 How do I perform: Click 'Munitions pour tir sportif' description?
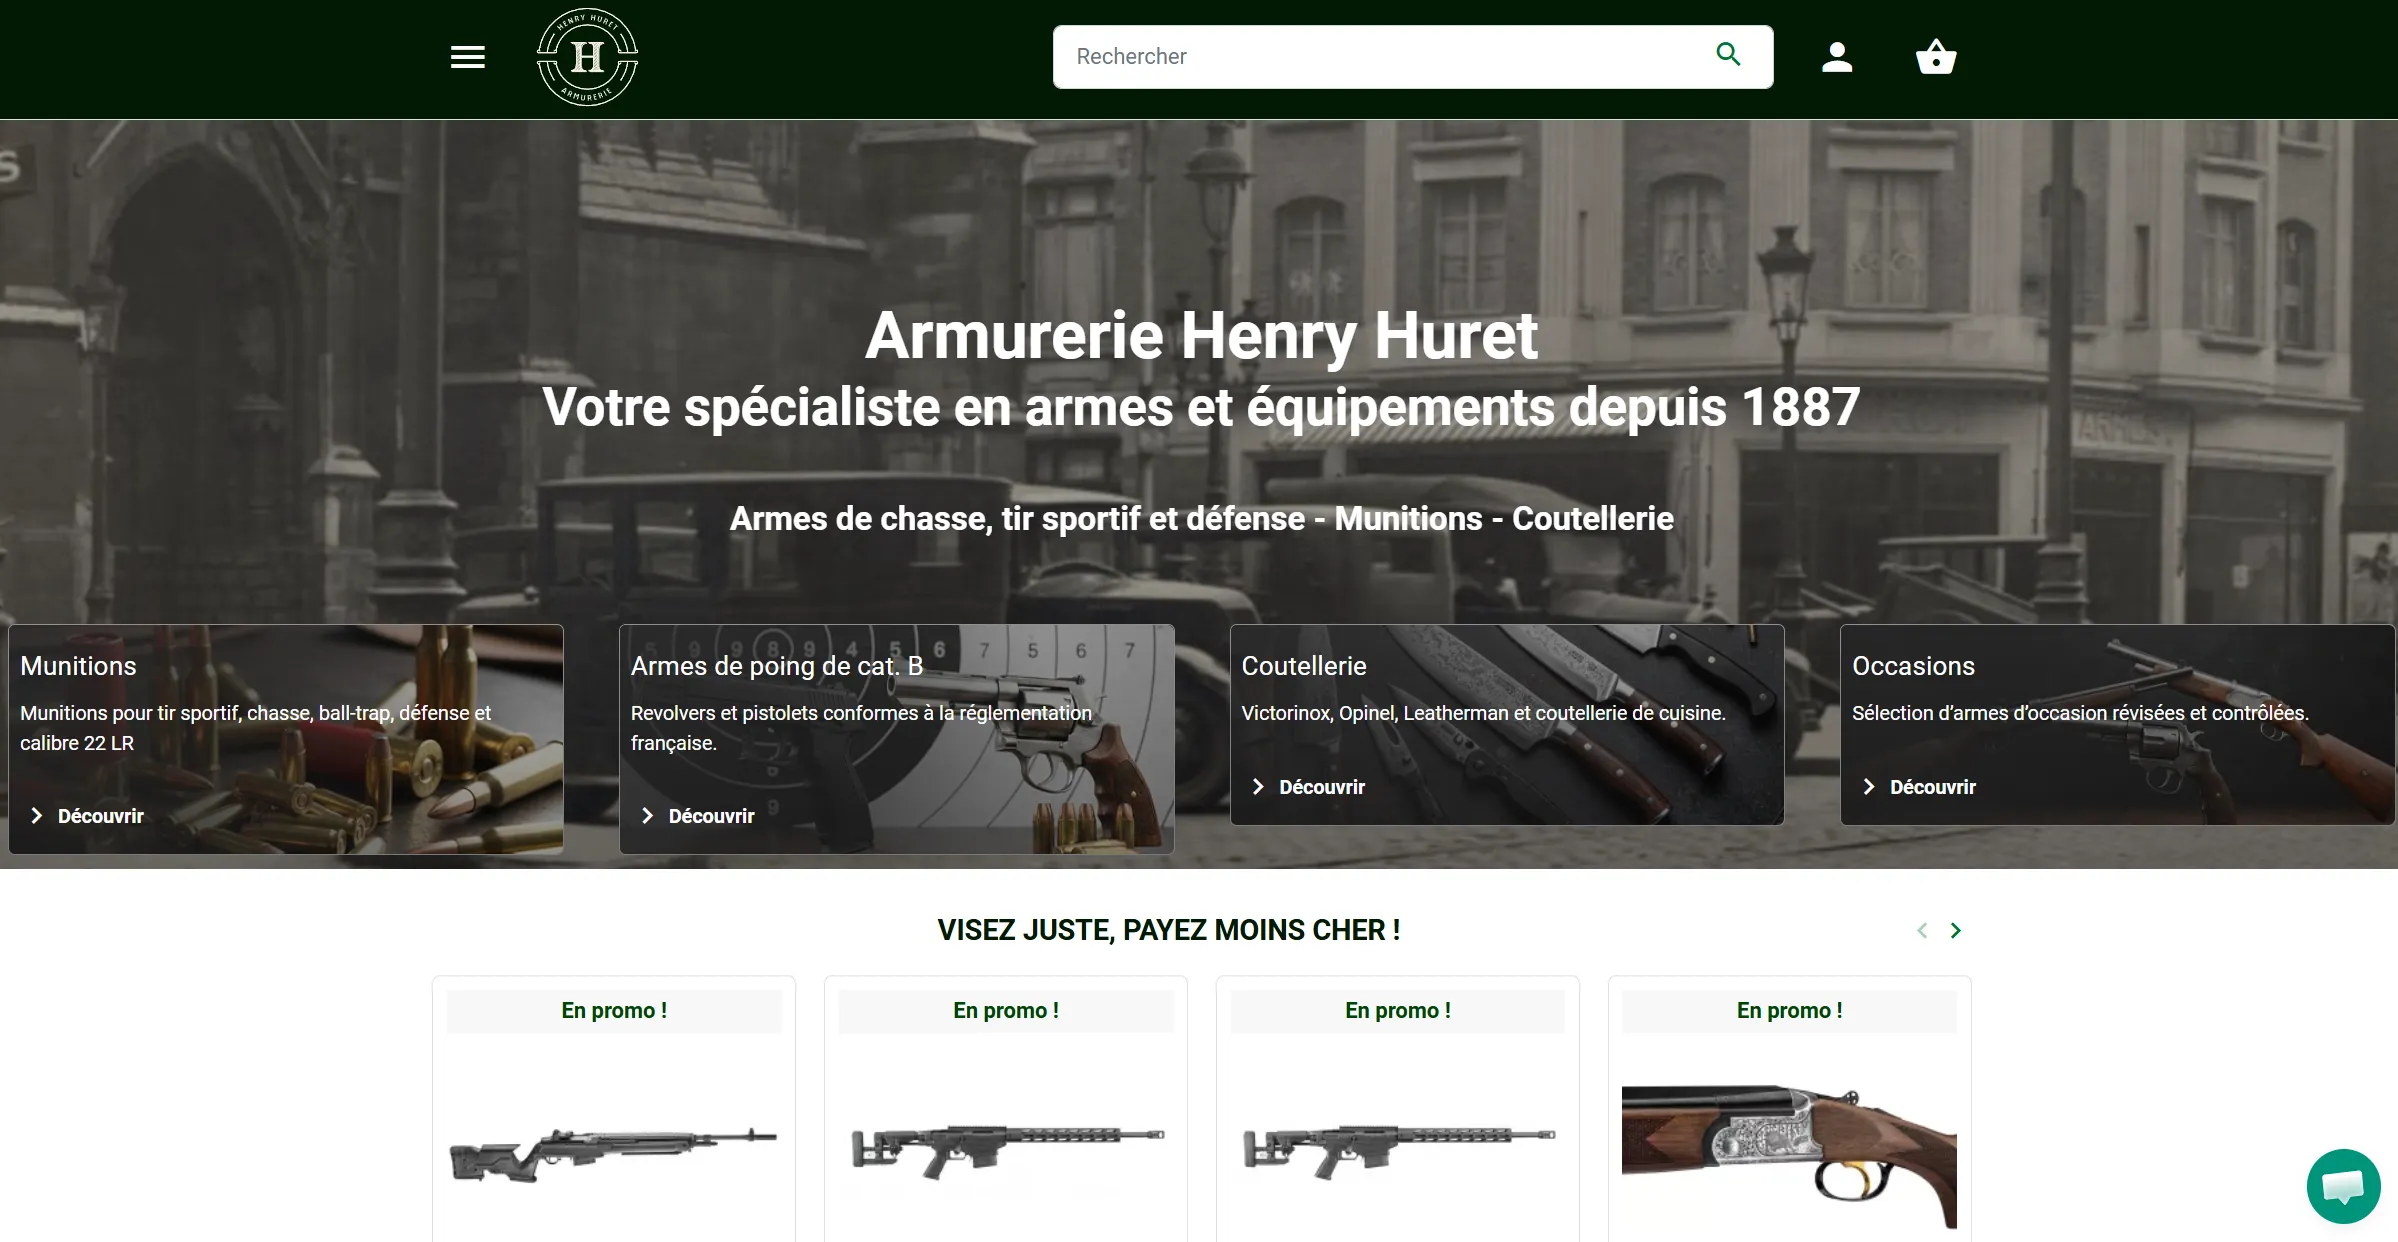255,728
